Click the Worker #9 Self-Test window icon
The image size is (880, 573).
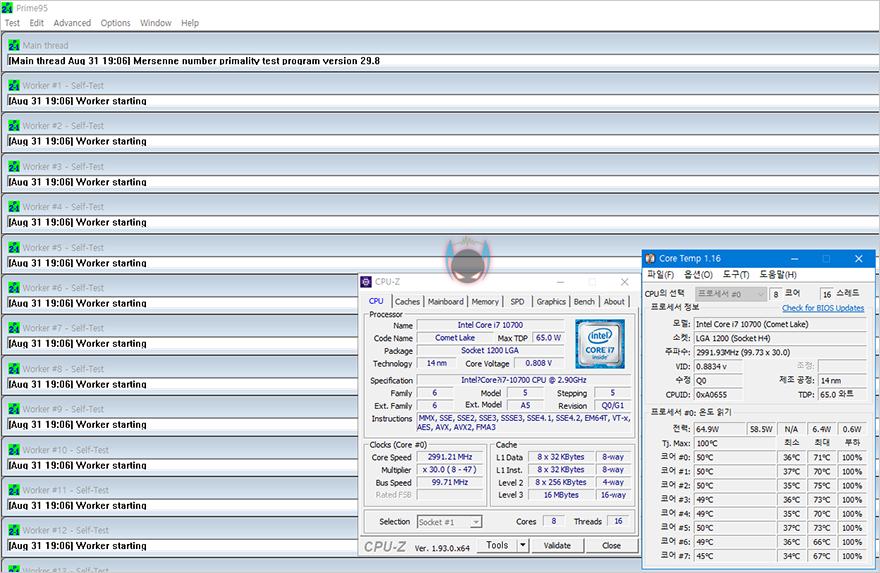pyautogui.click(x=14, y=409)
